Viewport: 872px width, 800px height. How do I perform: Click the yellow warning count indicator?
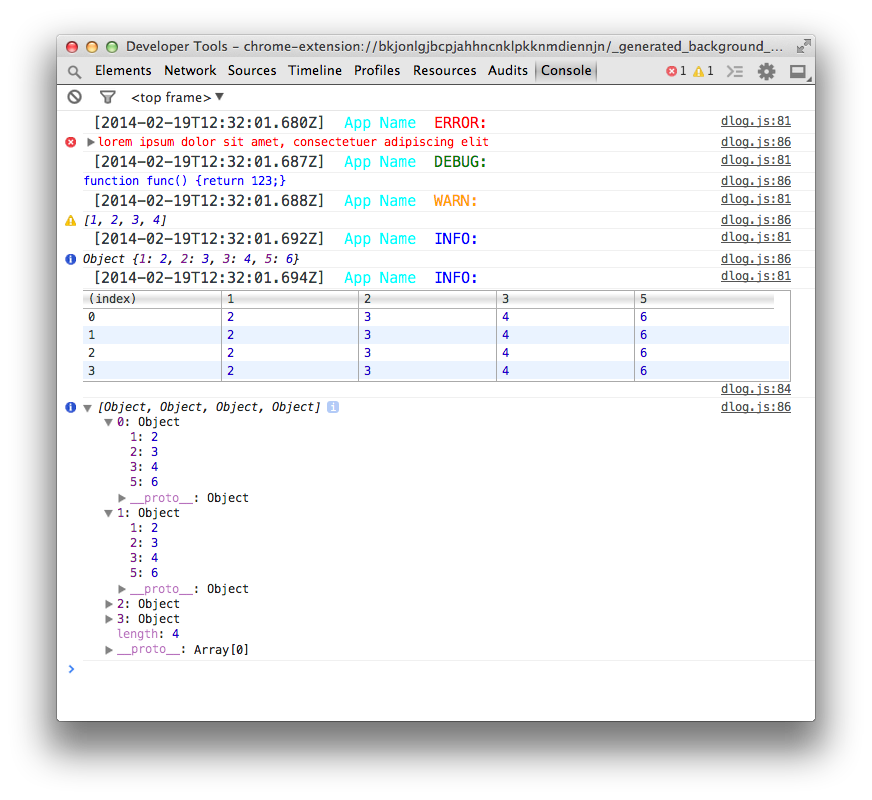703,71
